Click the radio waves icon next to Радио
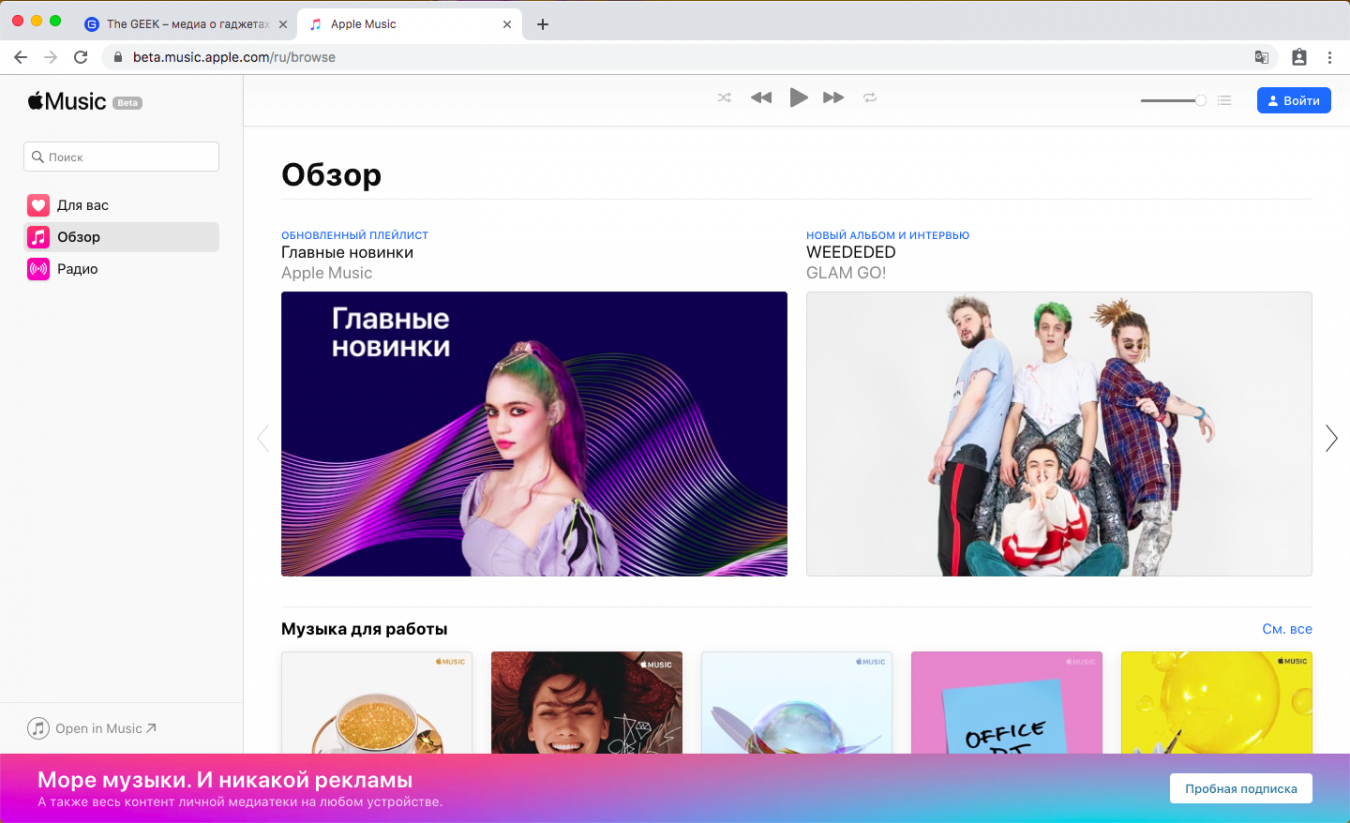The height and width of the screenshot is (823, 1350). tap(38, 269)
